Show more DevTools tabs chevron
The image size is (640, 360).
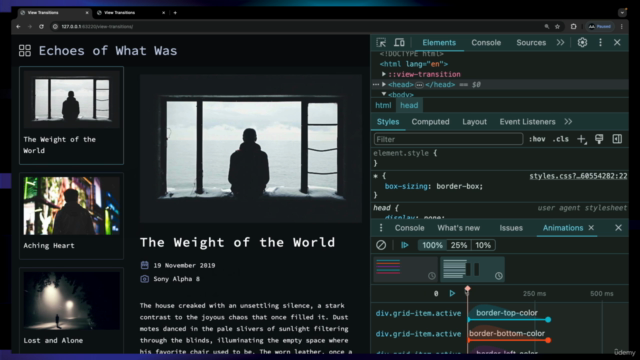point(560,42)
